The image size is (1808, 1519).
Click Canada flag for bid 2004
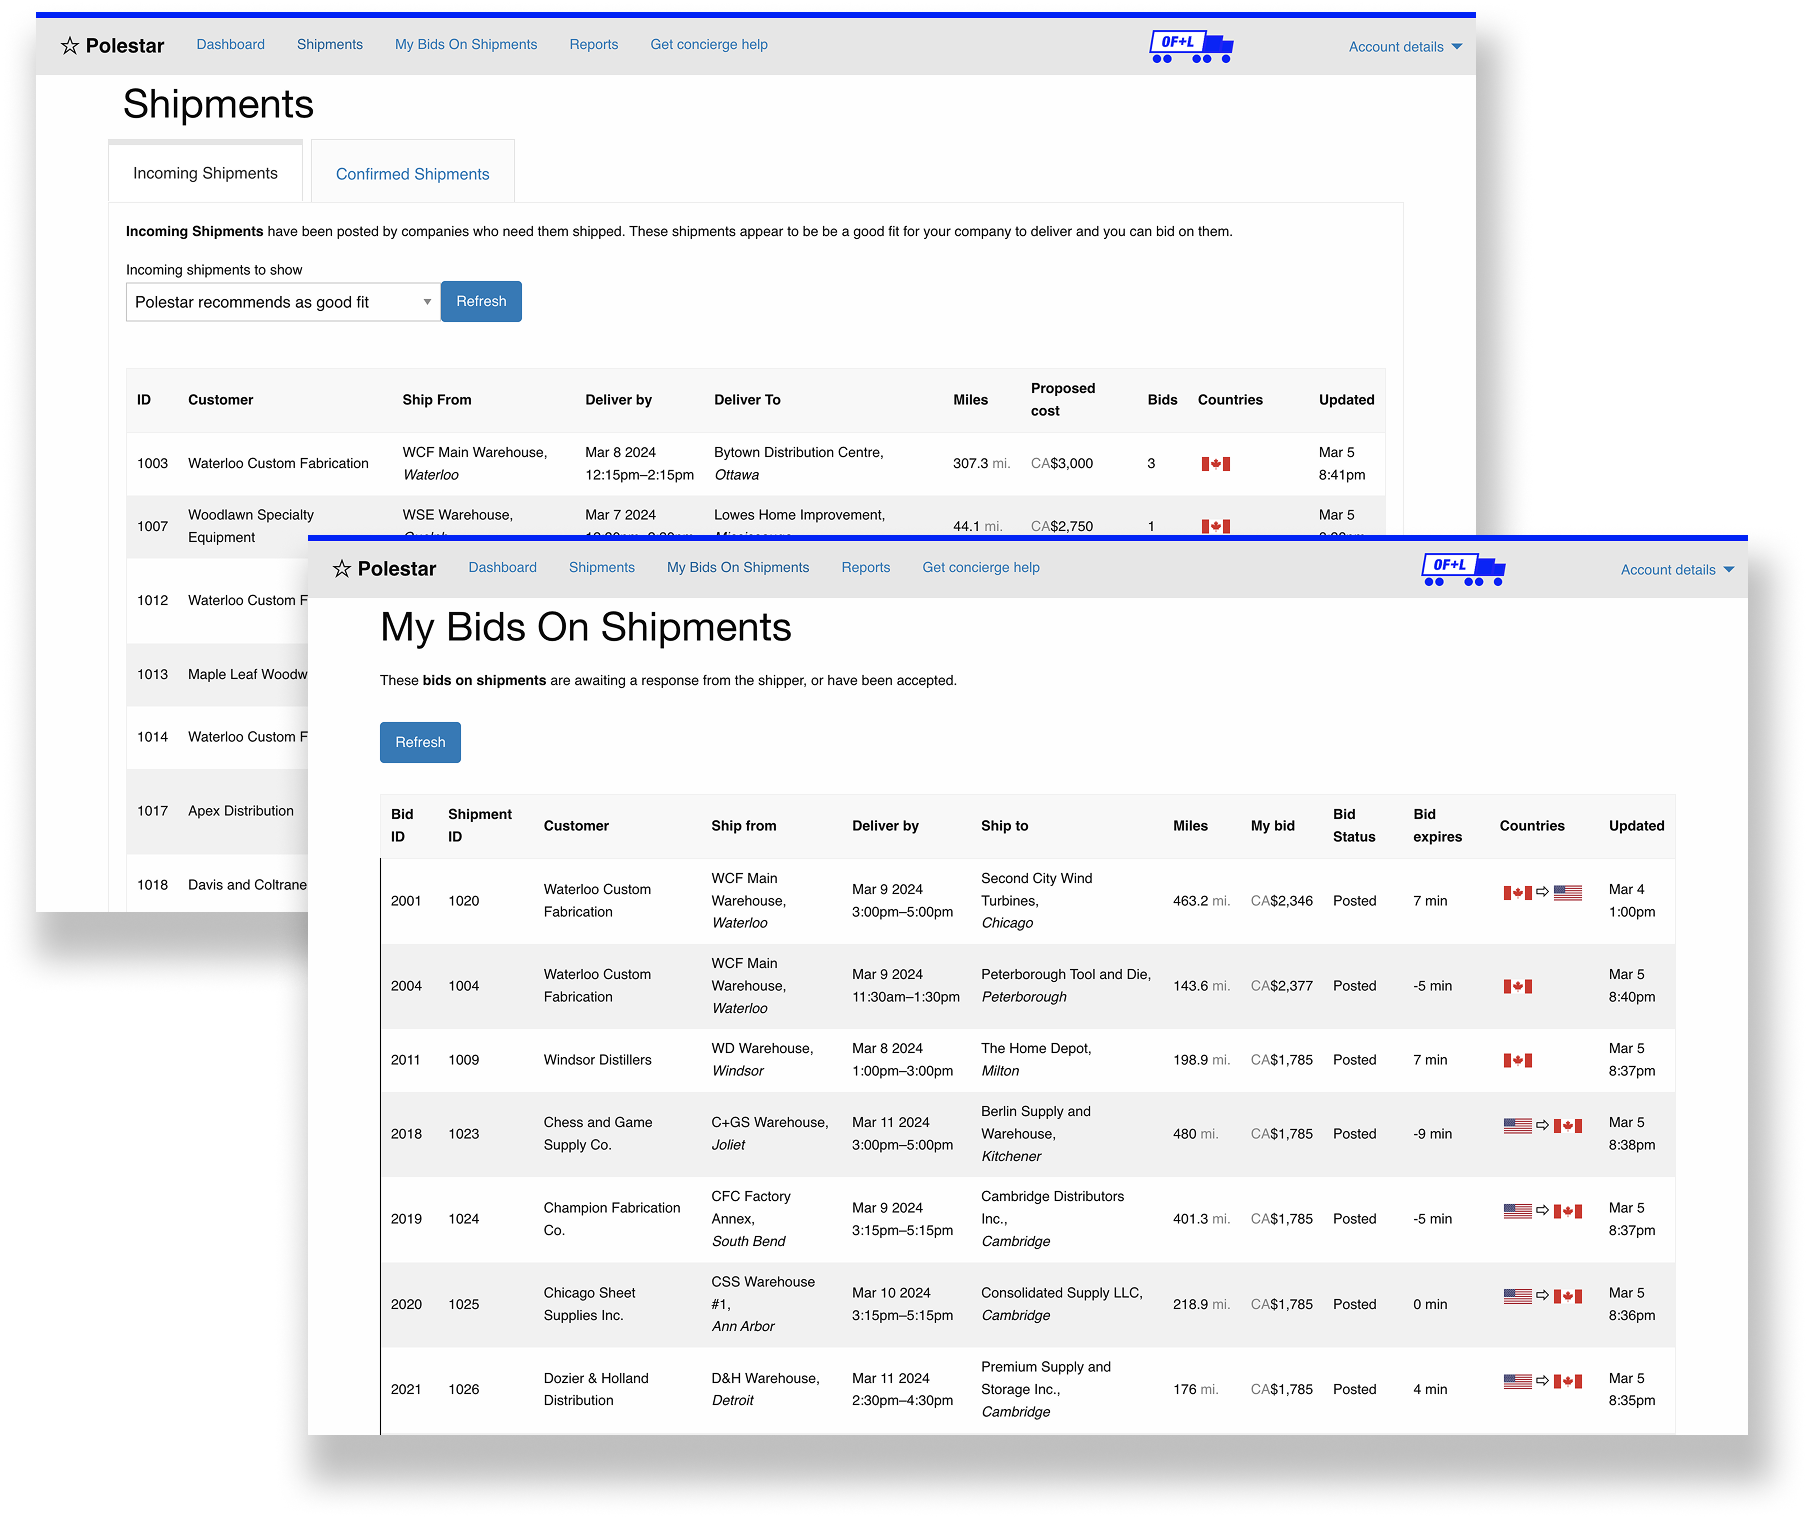point(1517,986)
